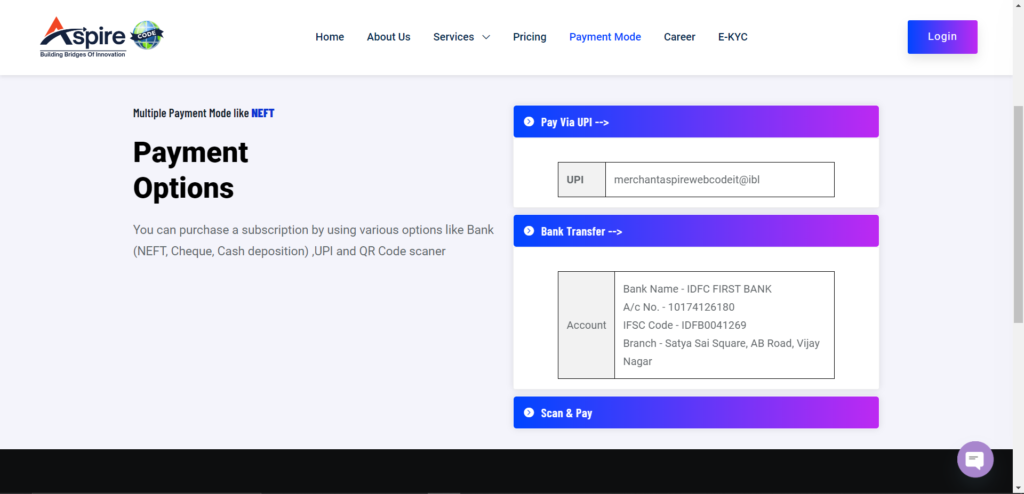Click the subscription purchase description paragraph
Screen dimensions: 1024x494
pos(313,240)
